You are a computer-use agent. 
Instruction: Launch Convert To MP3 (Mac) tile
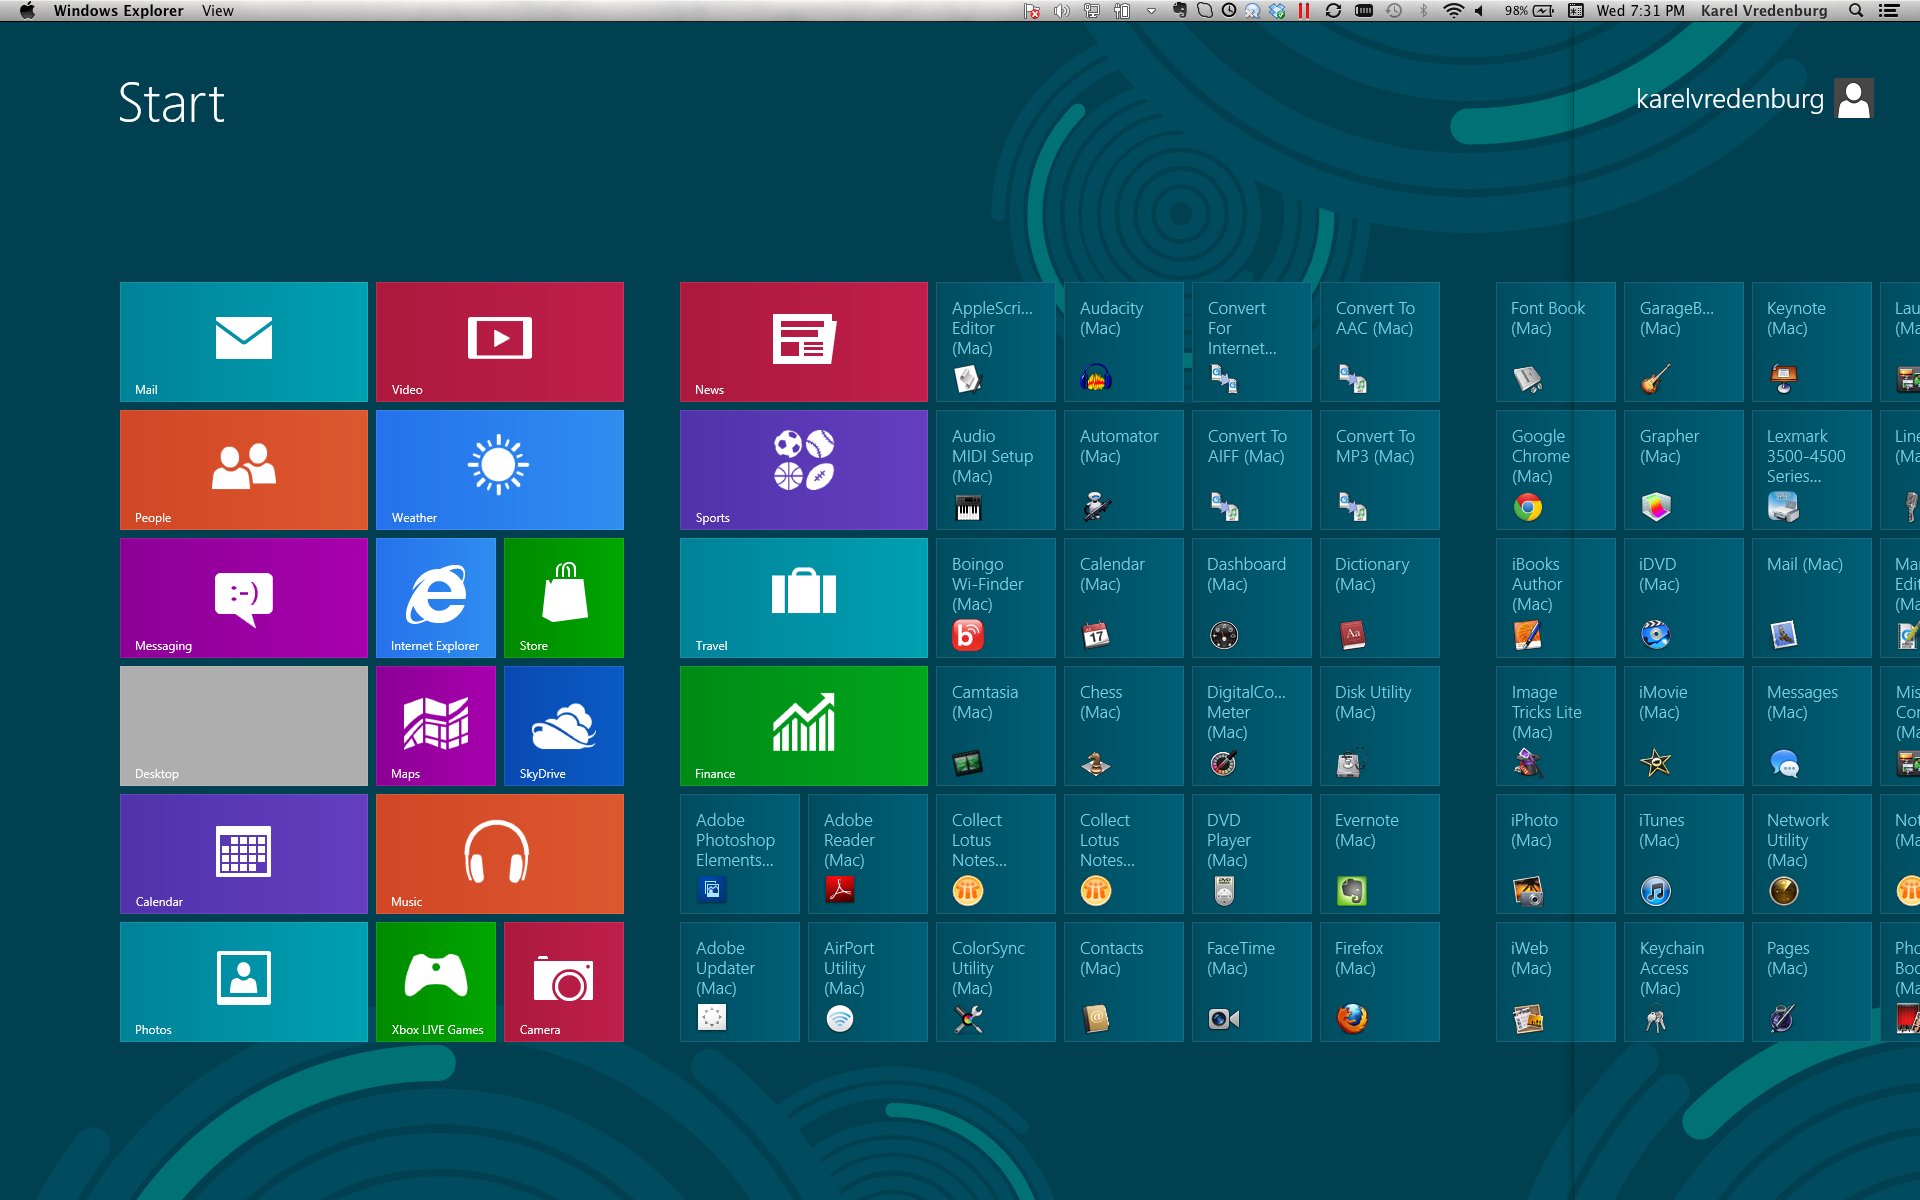point(1380,470)
